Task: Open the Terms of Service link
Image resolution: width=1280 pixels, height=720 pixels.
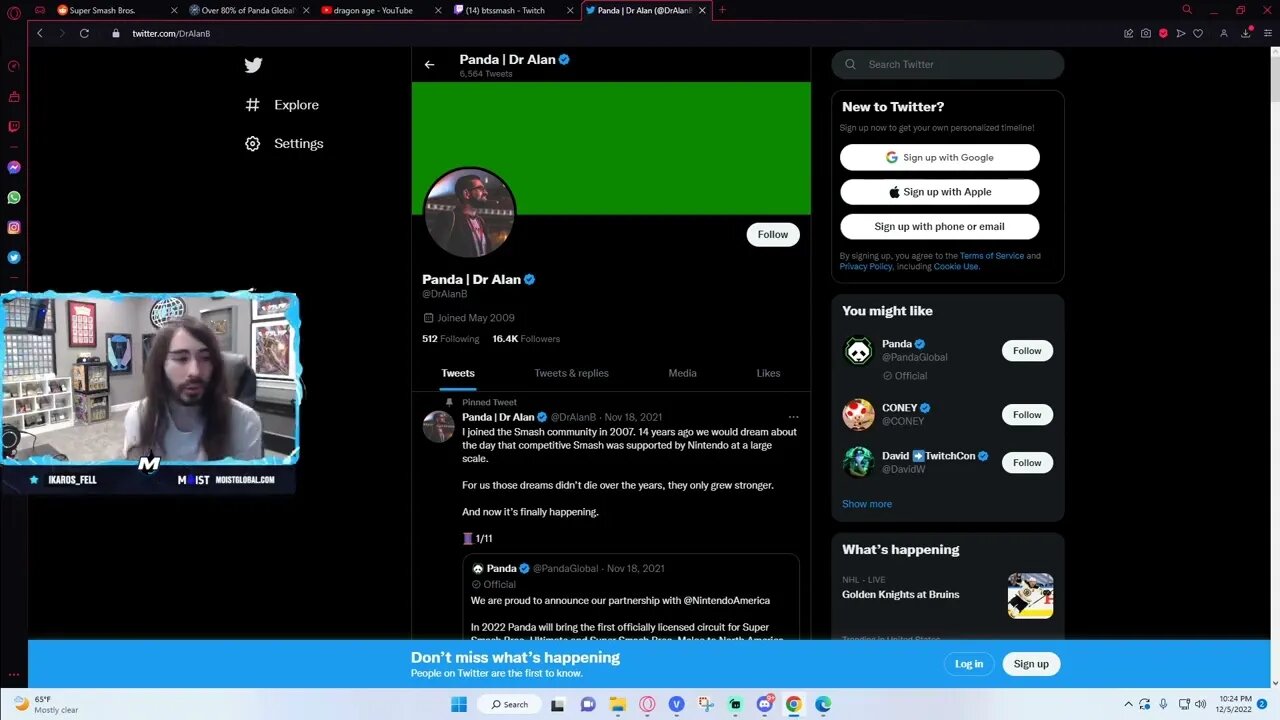Action: 992,256
